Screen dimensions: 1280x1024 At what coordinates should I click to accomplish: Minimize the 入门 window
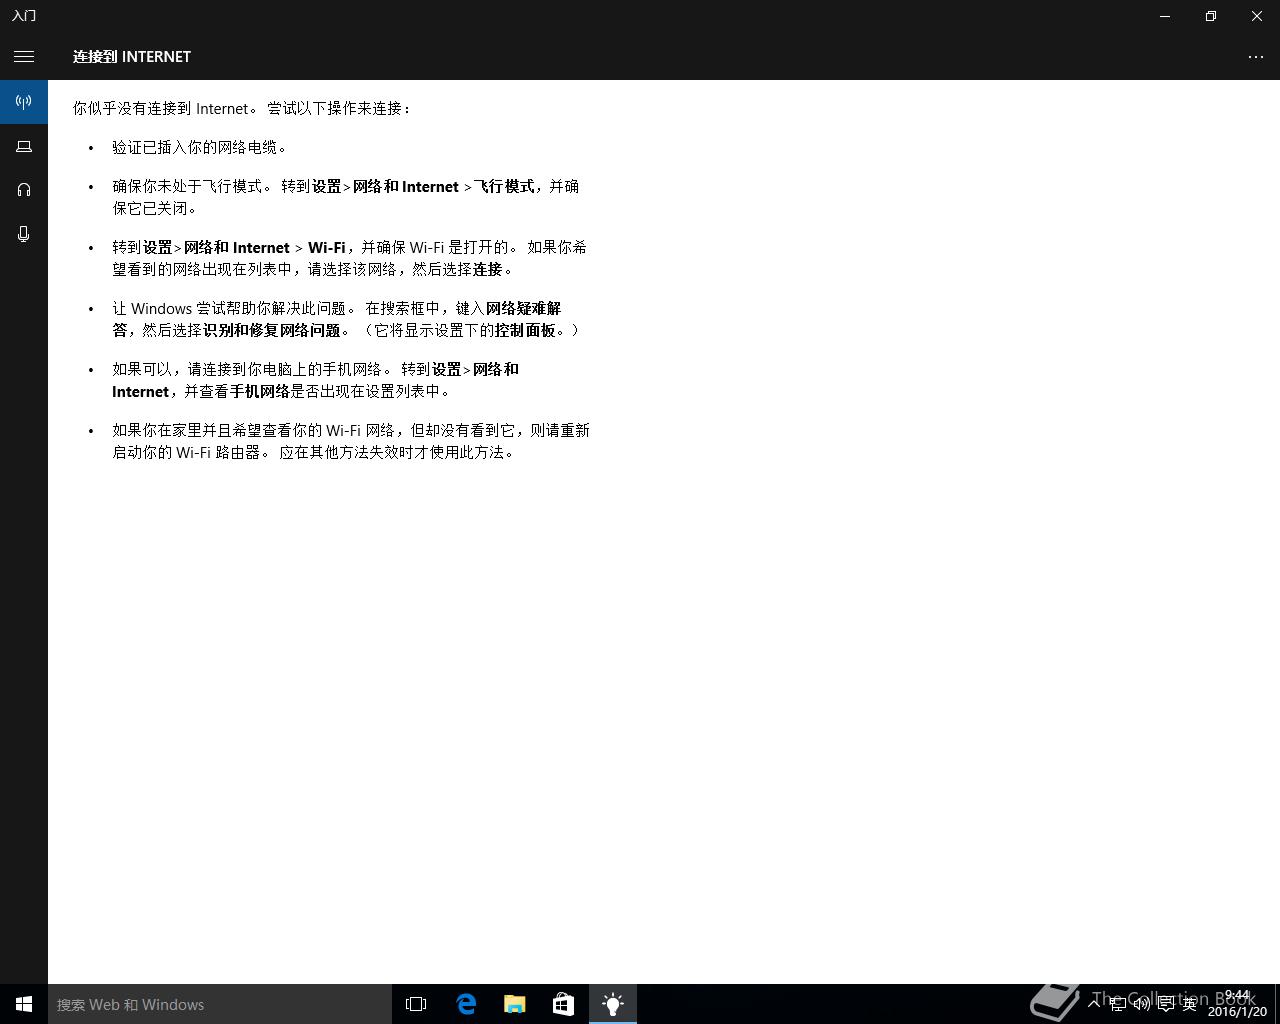[1165, 16]
